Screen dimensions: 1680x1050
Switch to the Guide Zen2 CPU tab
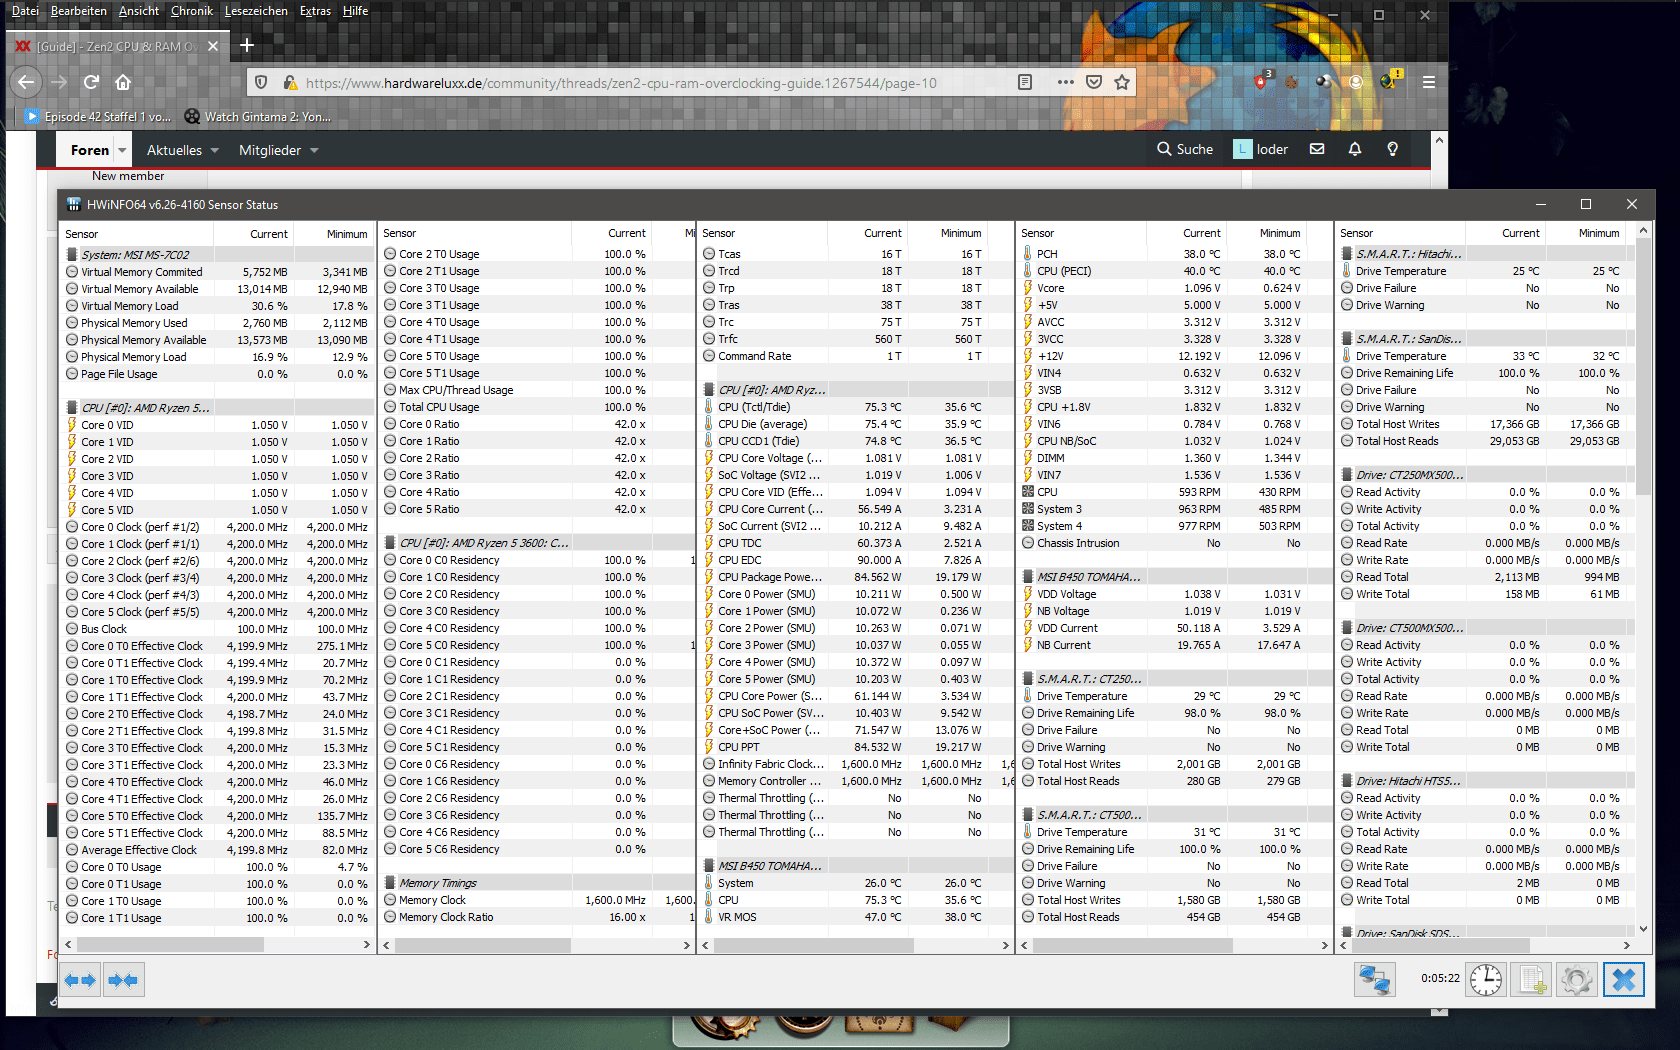117,46
